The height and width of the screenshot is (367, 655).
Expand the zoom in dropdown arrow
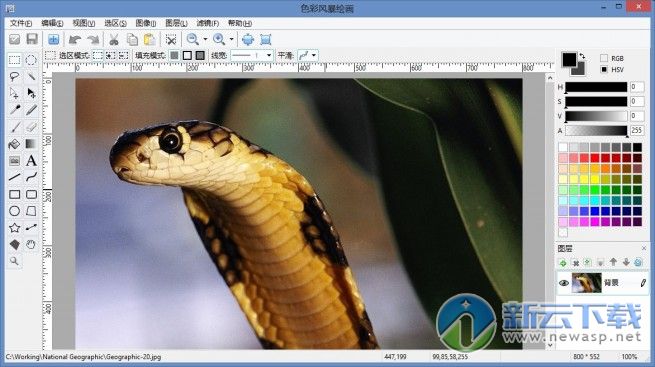pos(231,39)
